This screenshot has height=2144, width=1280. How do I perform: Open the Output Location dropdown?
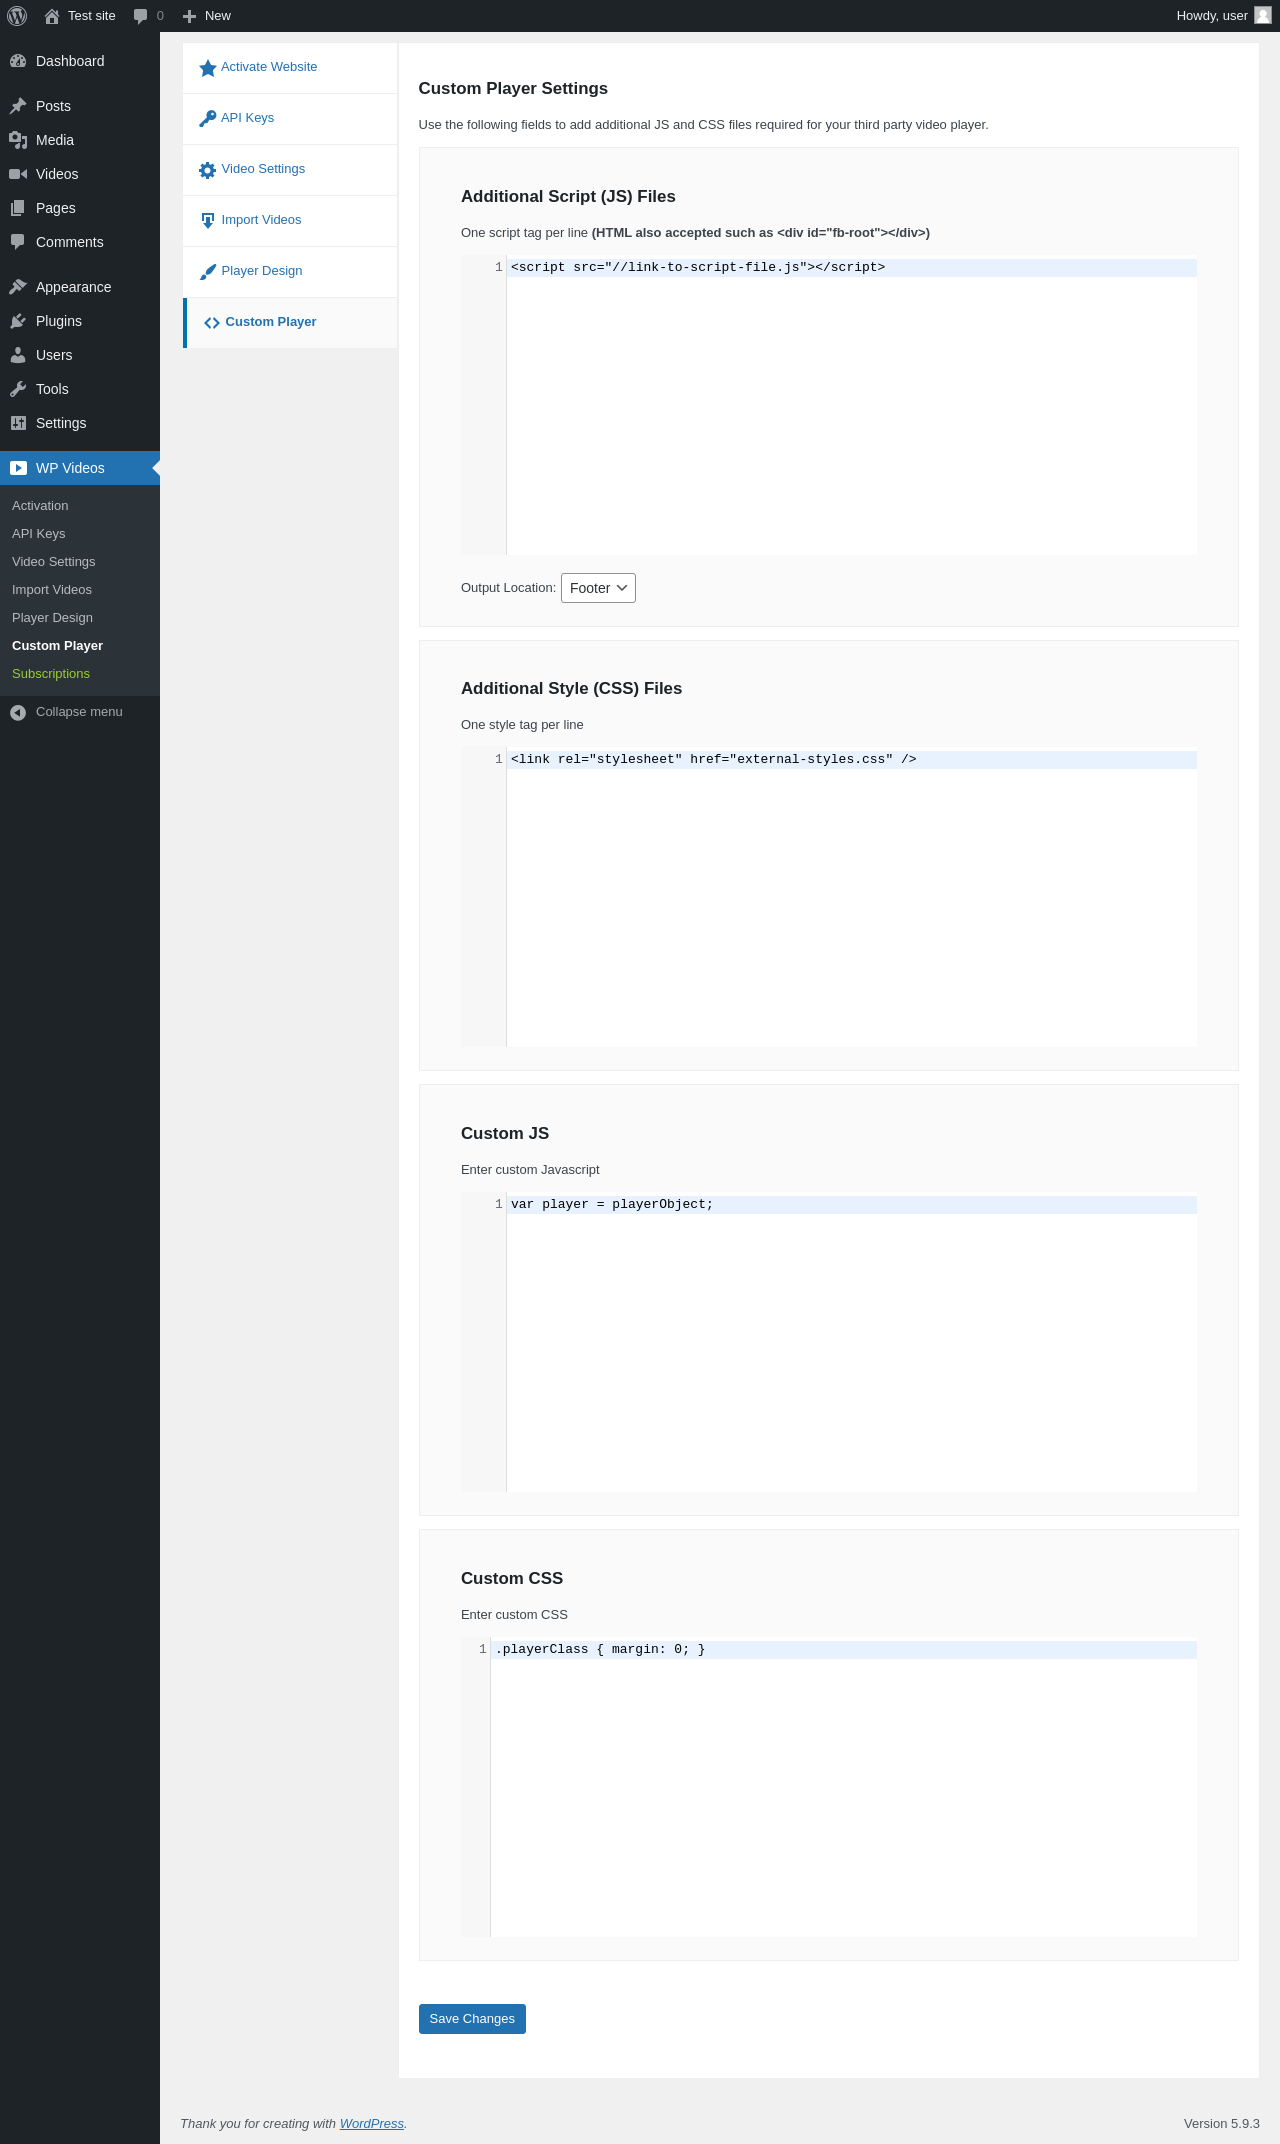tap(598, 588)
